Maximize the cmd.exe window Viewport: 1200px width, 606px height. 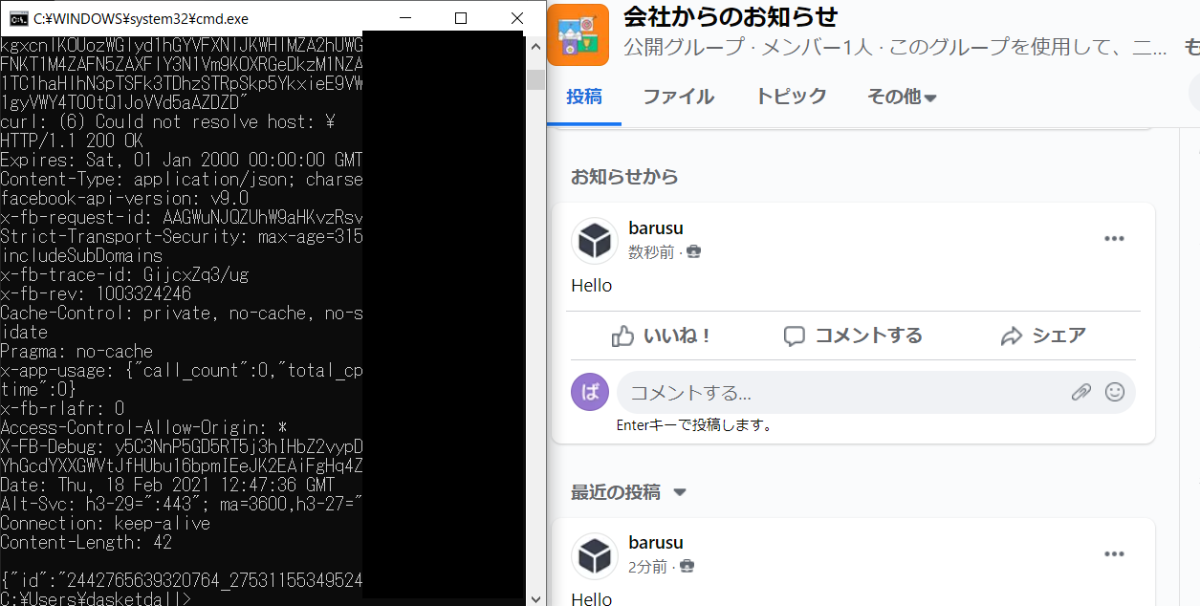click(x=461, y=18)
